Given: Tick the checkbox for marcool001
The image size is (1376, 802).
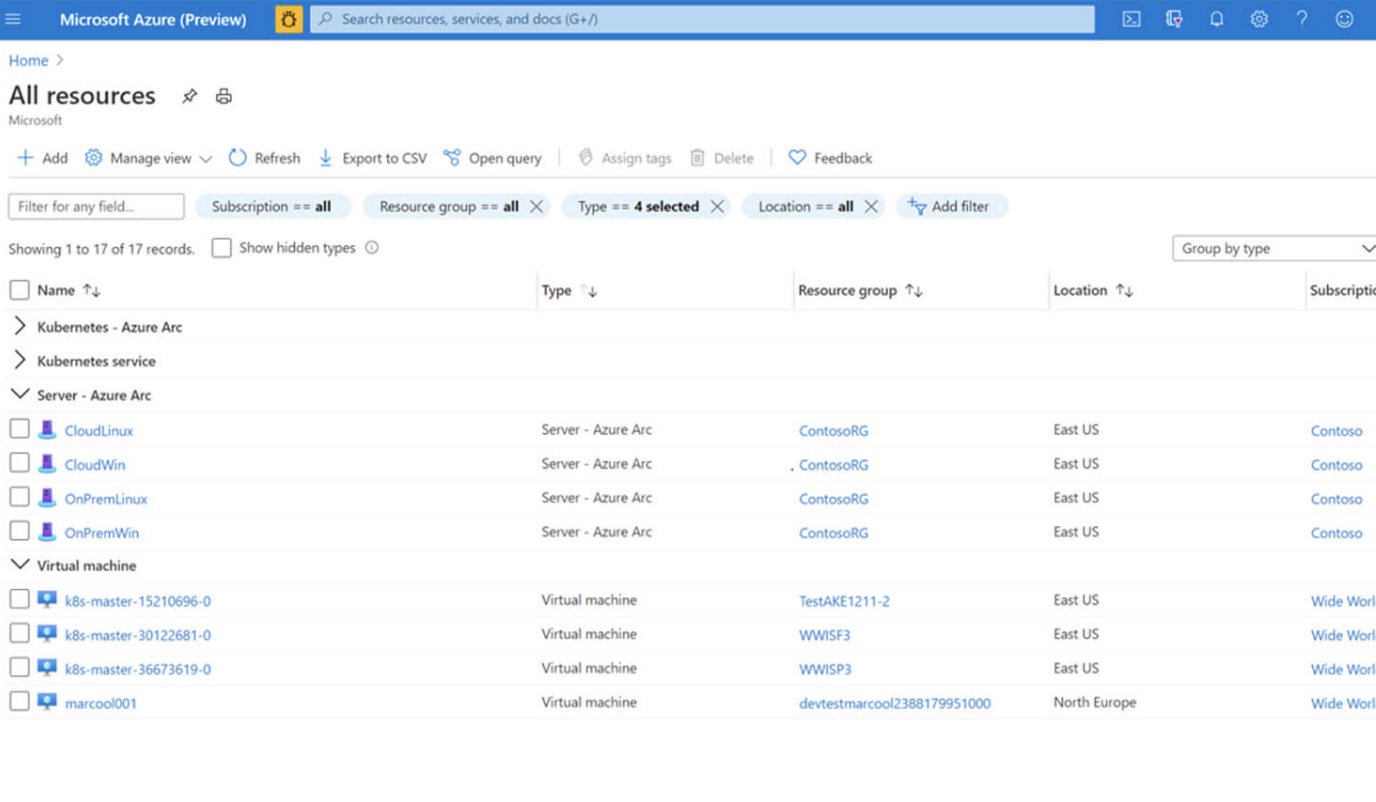Looking at the screenshot, I should [x=19, y=701].
